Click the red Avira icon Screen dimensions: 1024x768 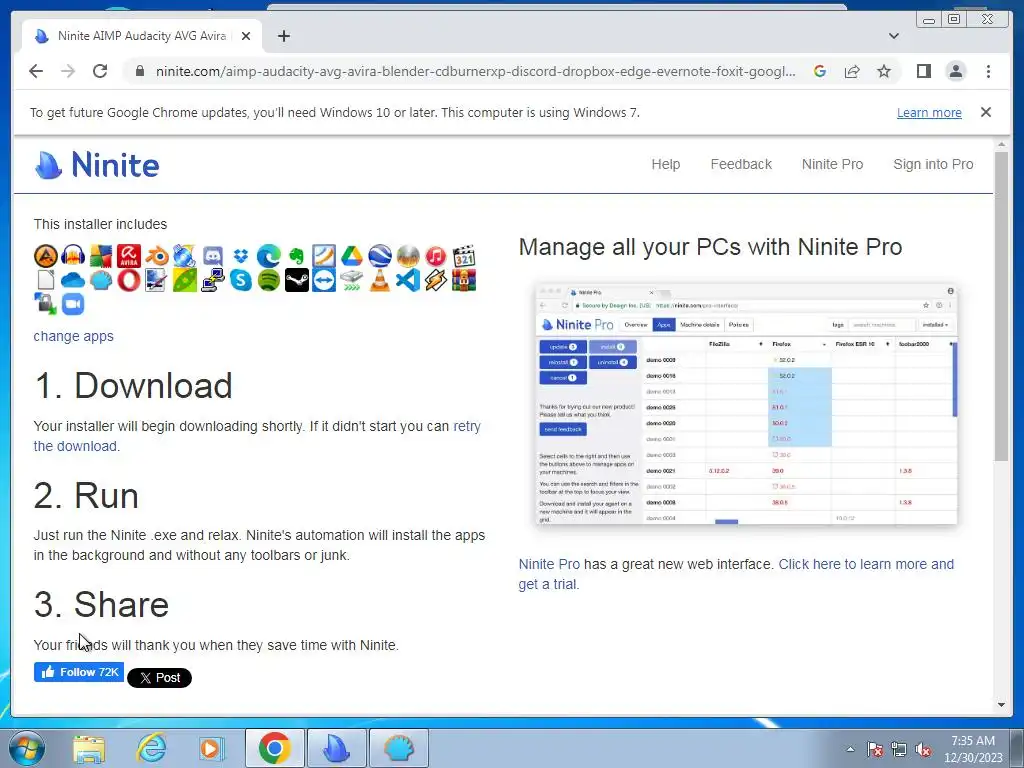tap(129, 256)
